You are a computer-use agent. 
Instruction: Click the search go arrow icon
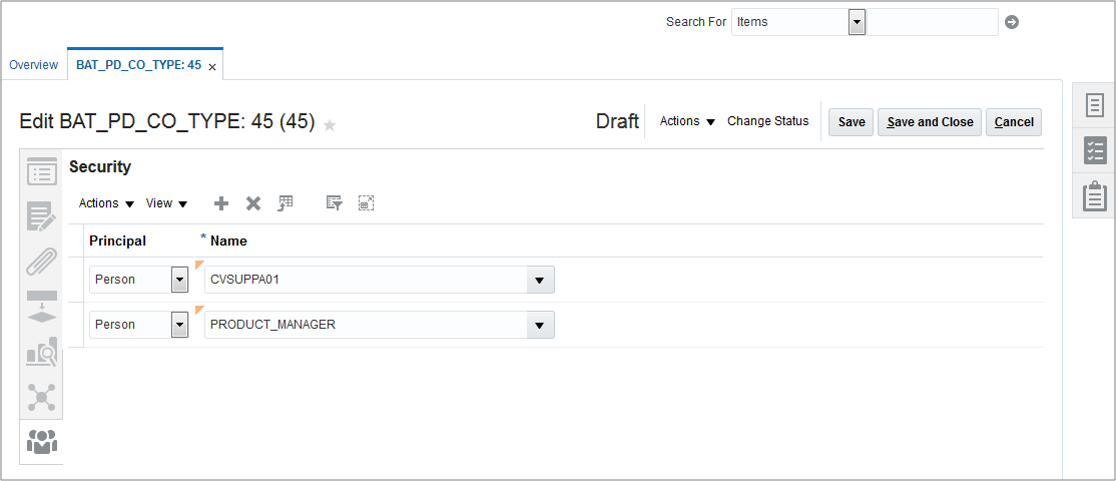1012,22
